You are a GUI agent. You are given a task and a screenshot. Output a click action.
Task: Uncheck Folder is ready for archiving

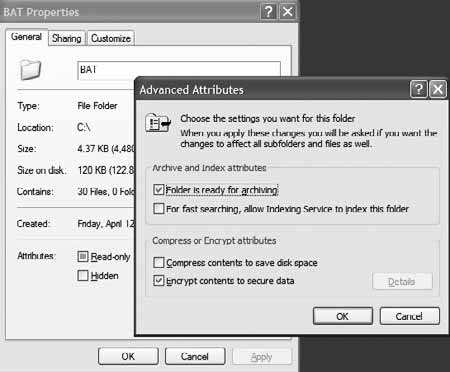point(159,190)
